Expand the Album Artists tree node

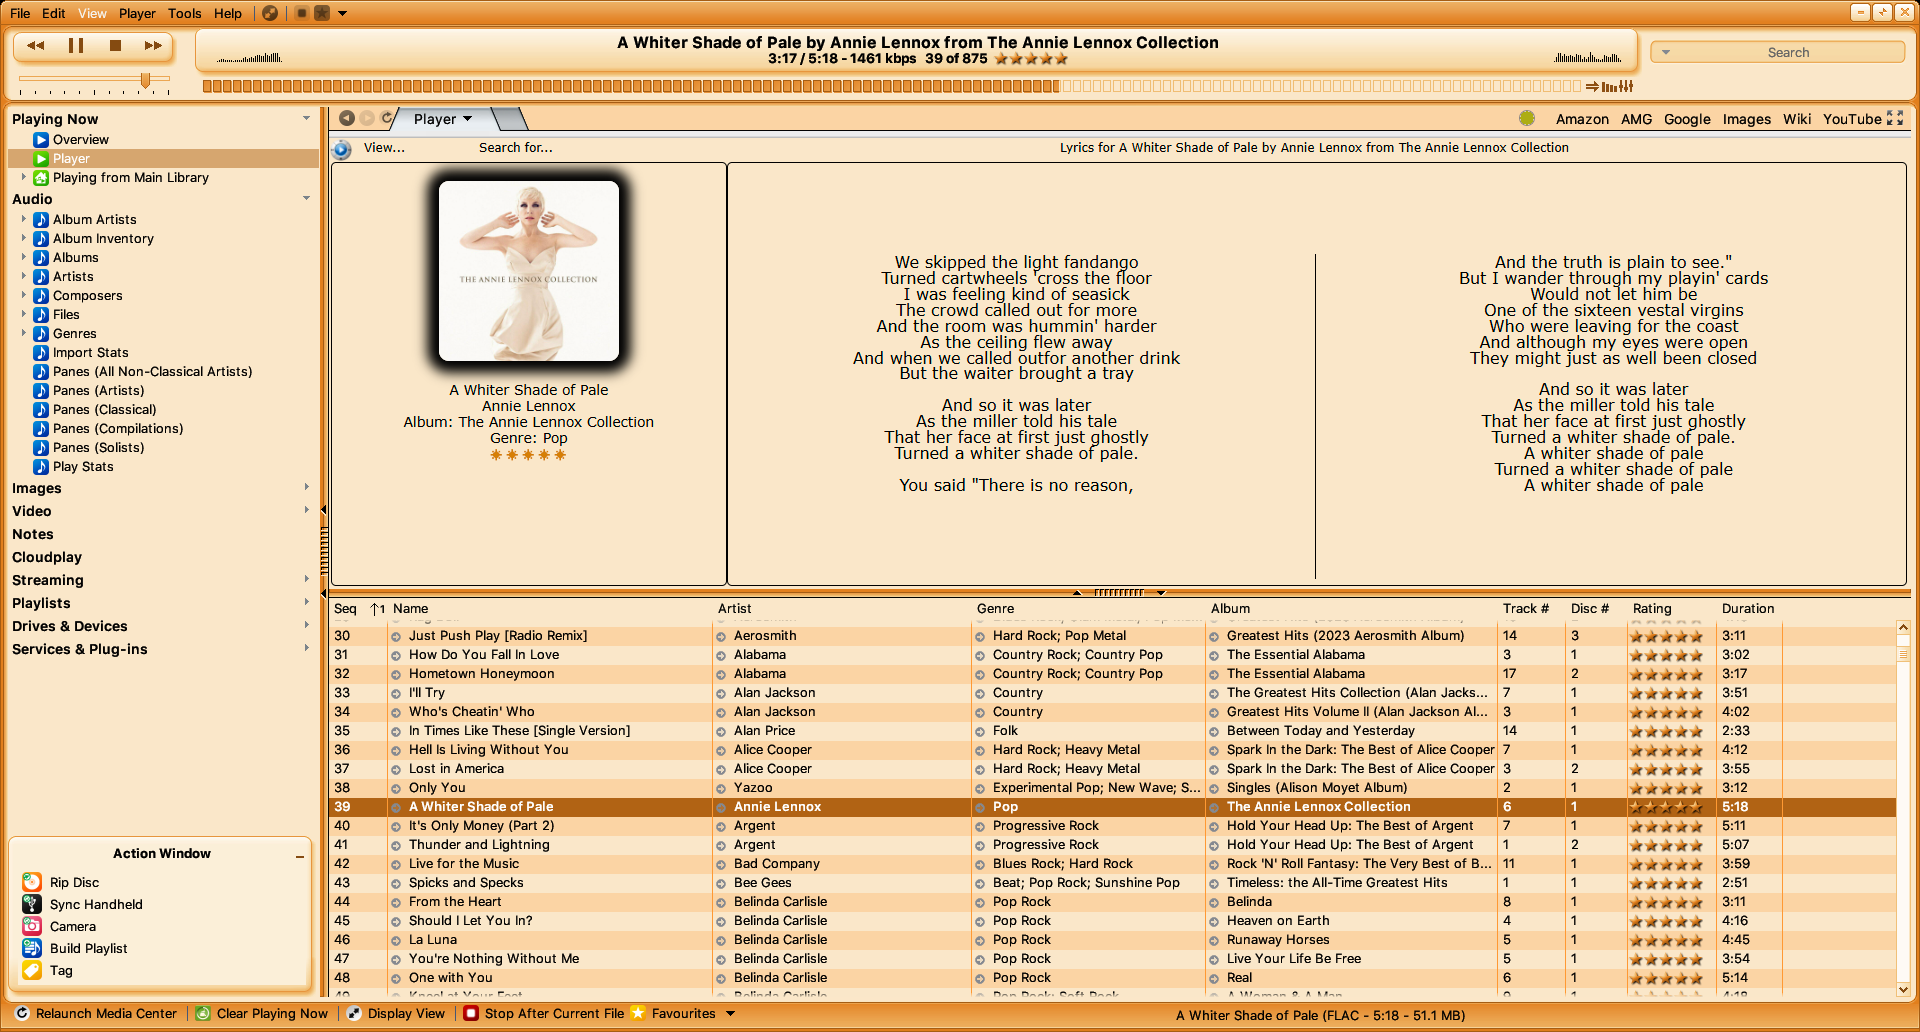[x=24, y=219]
